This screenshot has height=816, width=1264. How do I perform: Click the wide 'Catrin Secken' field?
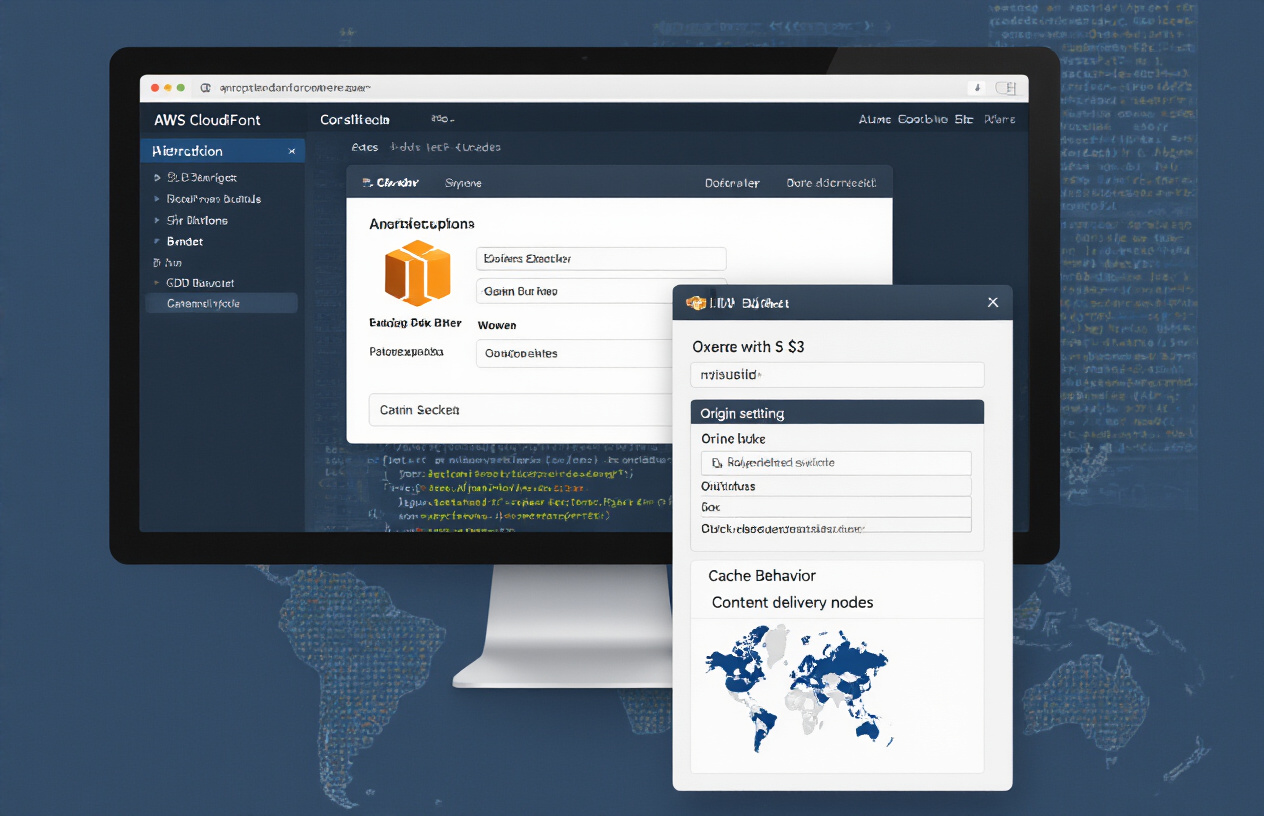click(520, 410)
